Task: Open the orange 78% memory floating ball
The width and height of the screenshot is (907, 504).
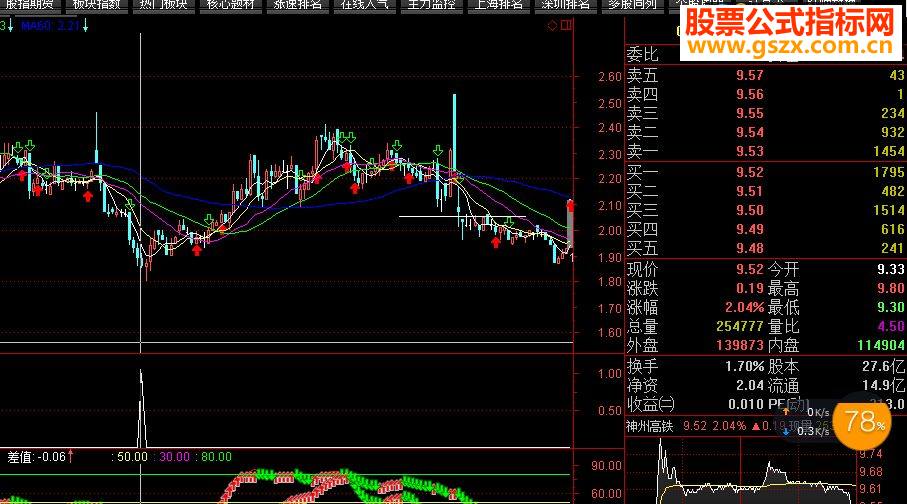Action: pos(862,422)
